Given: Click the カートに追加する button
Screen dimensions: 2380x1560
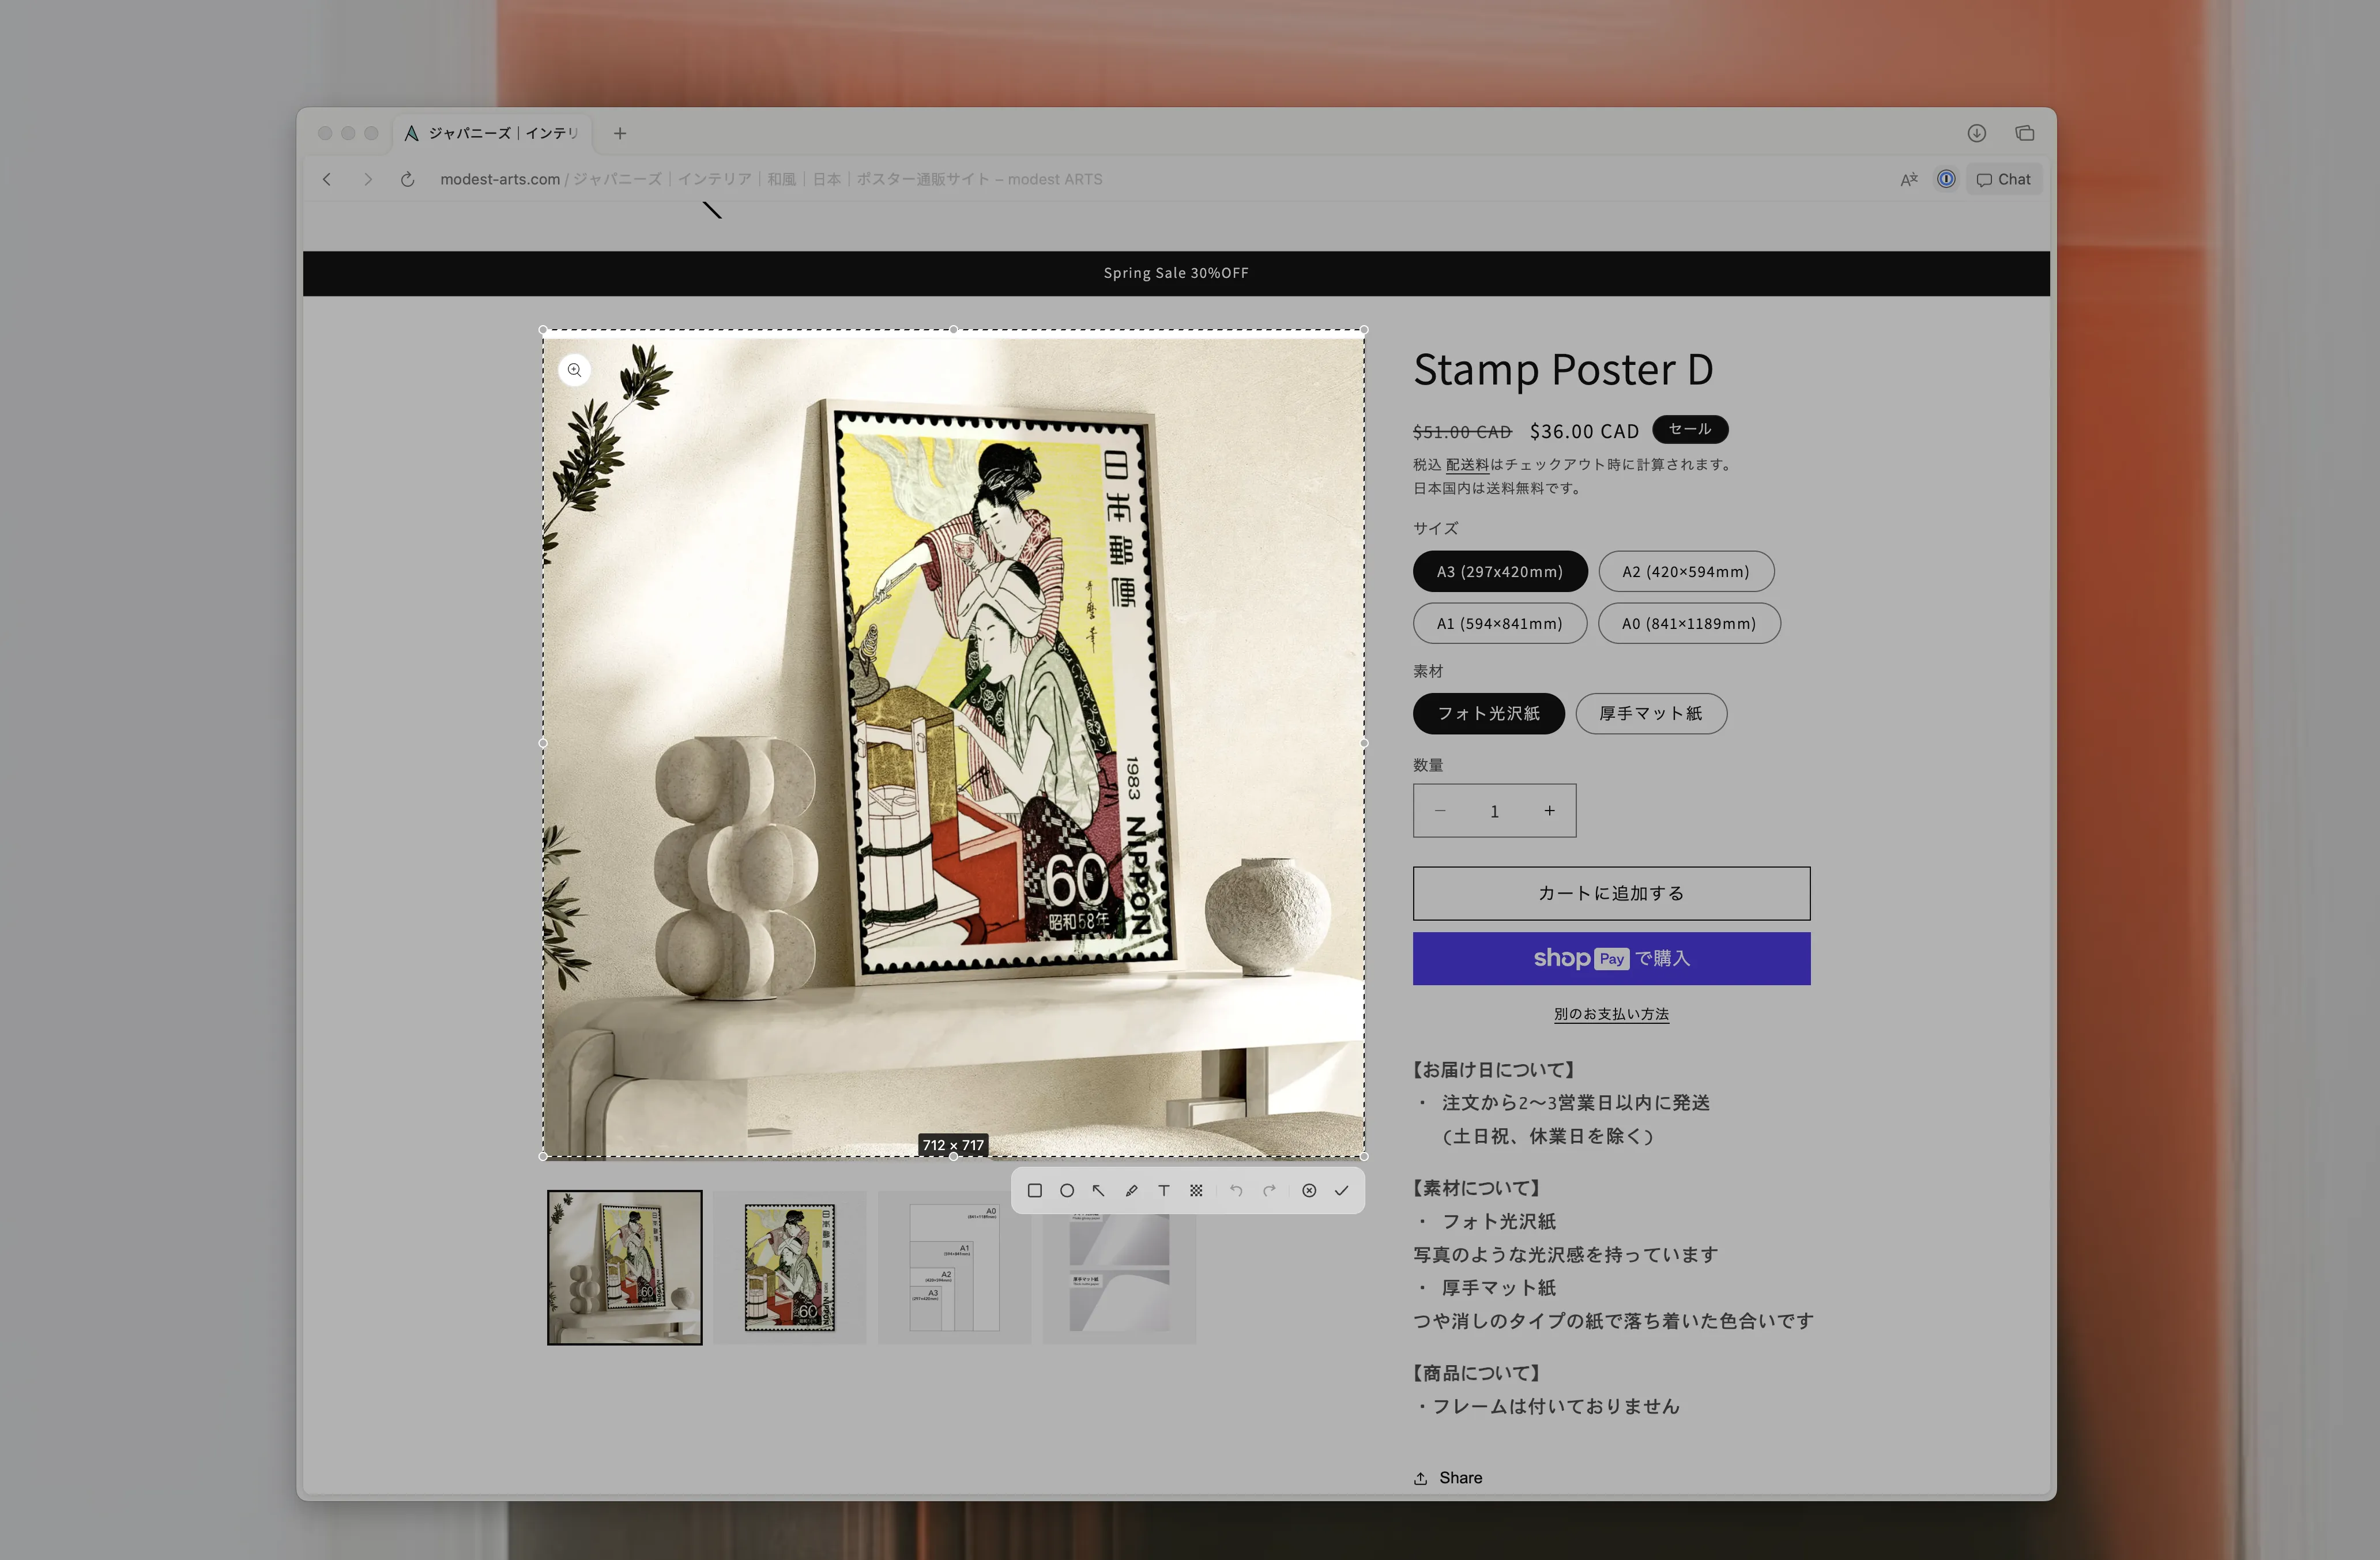Looking at the screenshot, I should click(x=1611, y=893).
